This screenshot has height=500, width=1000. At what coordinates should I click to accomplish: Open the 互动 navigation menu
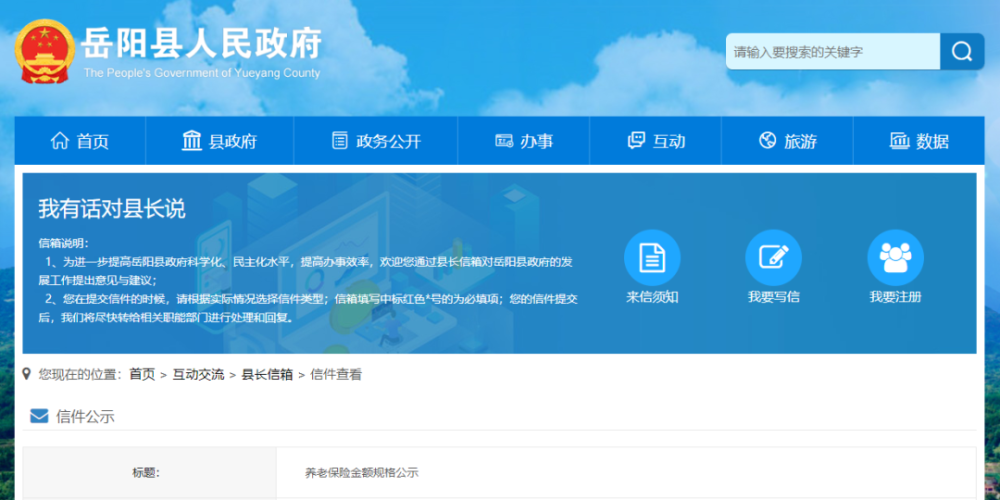(656, 141)
